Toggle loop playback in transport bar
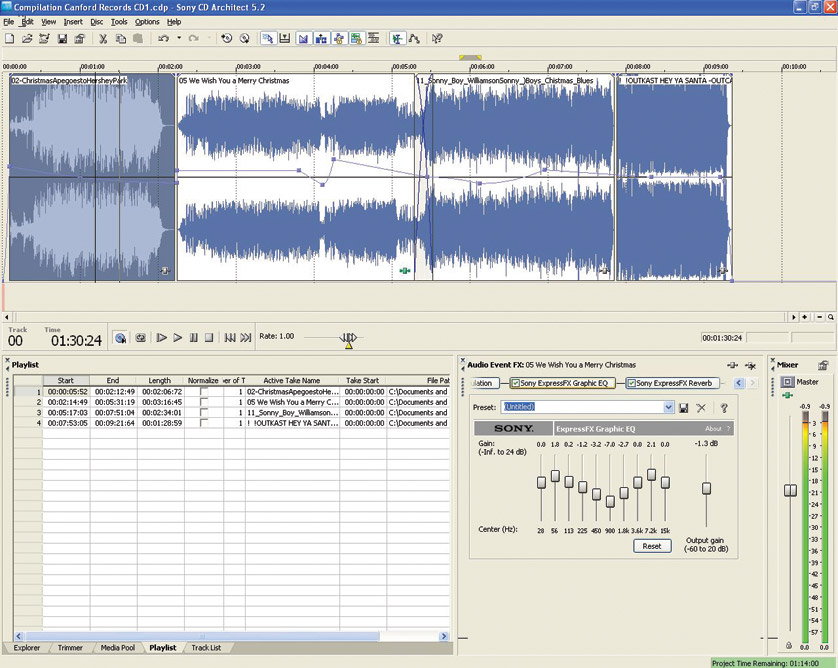The height and width of the screenshot is (668, 838). click(x=141, y=338)
